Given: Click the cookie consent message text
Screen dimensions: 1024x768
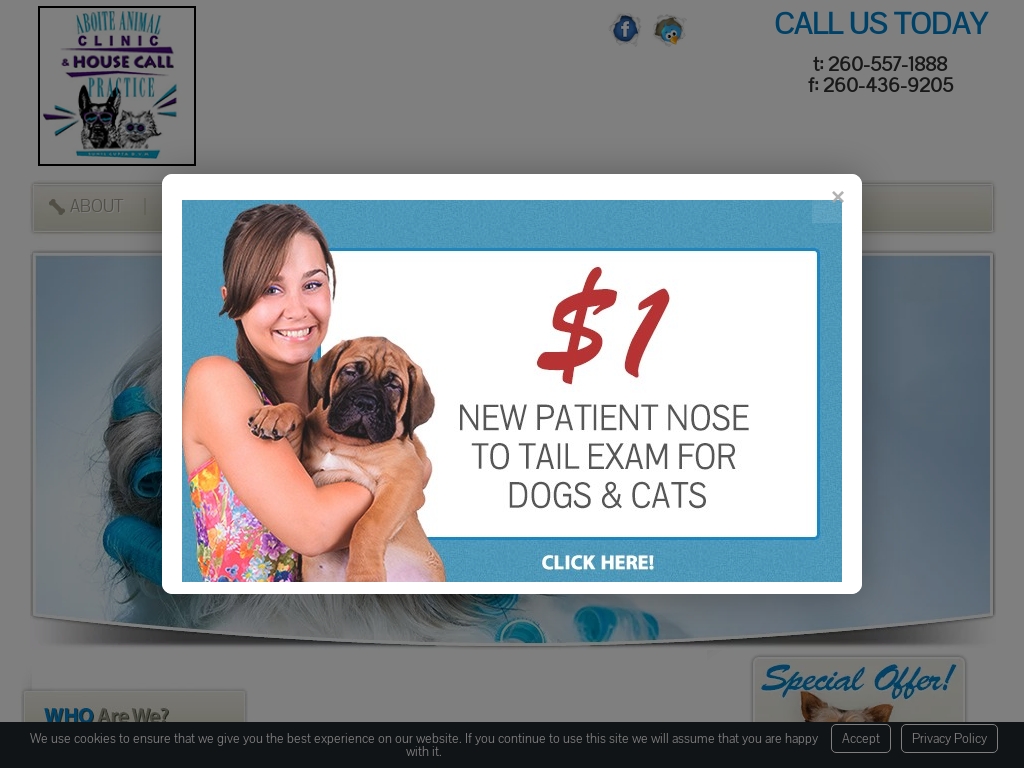Looking at the screenshot, I should pyautogui.click(x=423, y=744).
